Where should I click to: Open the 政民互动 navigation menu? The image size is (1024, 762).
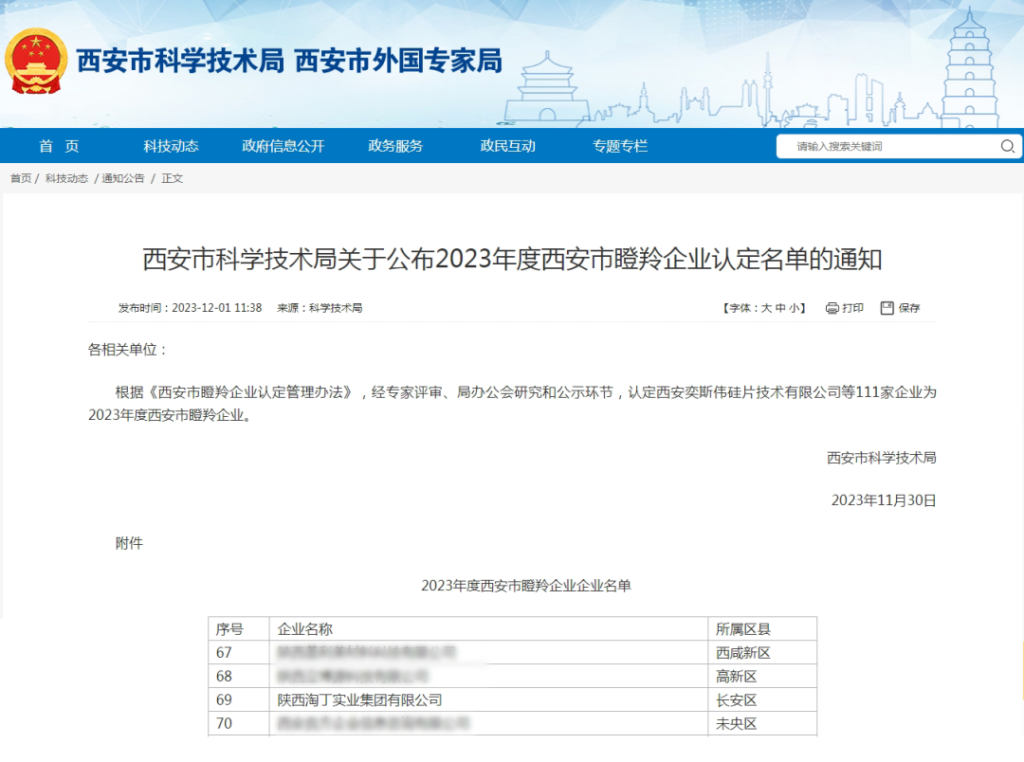507,145
